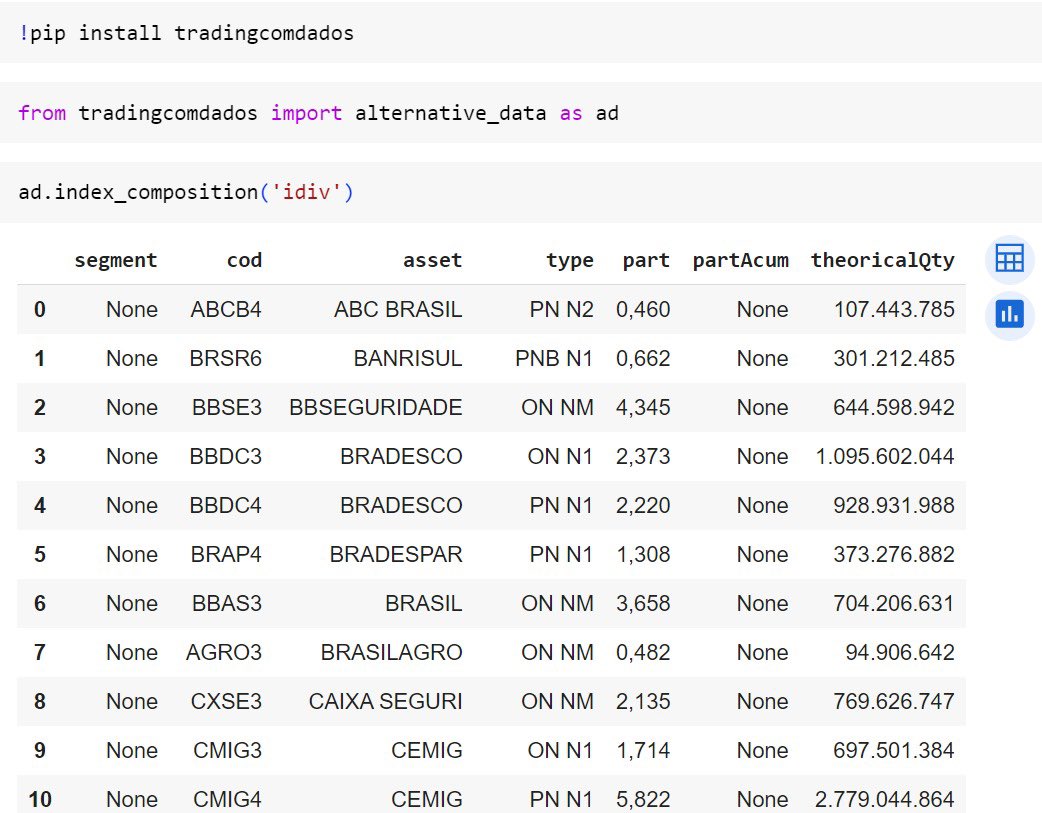Click the pip install tradingcomdados code cell
This screenshot has height=813, width=1042.
click(x=521, y=33)
